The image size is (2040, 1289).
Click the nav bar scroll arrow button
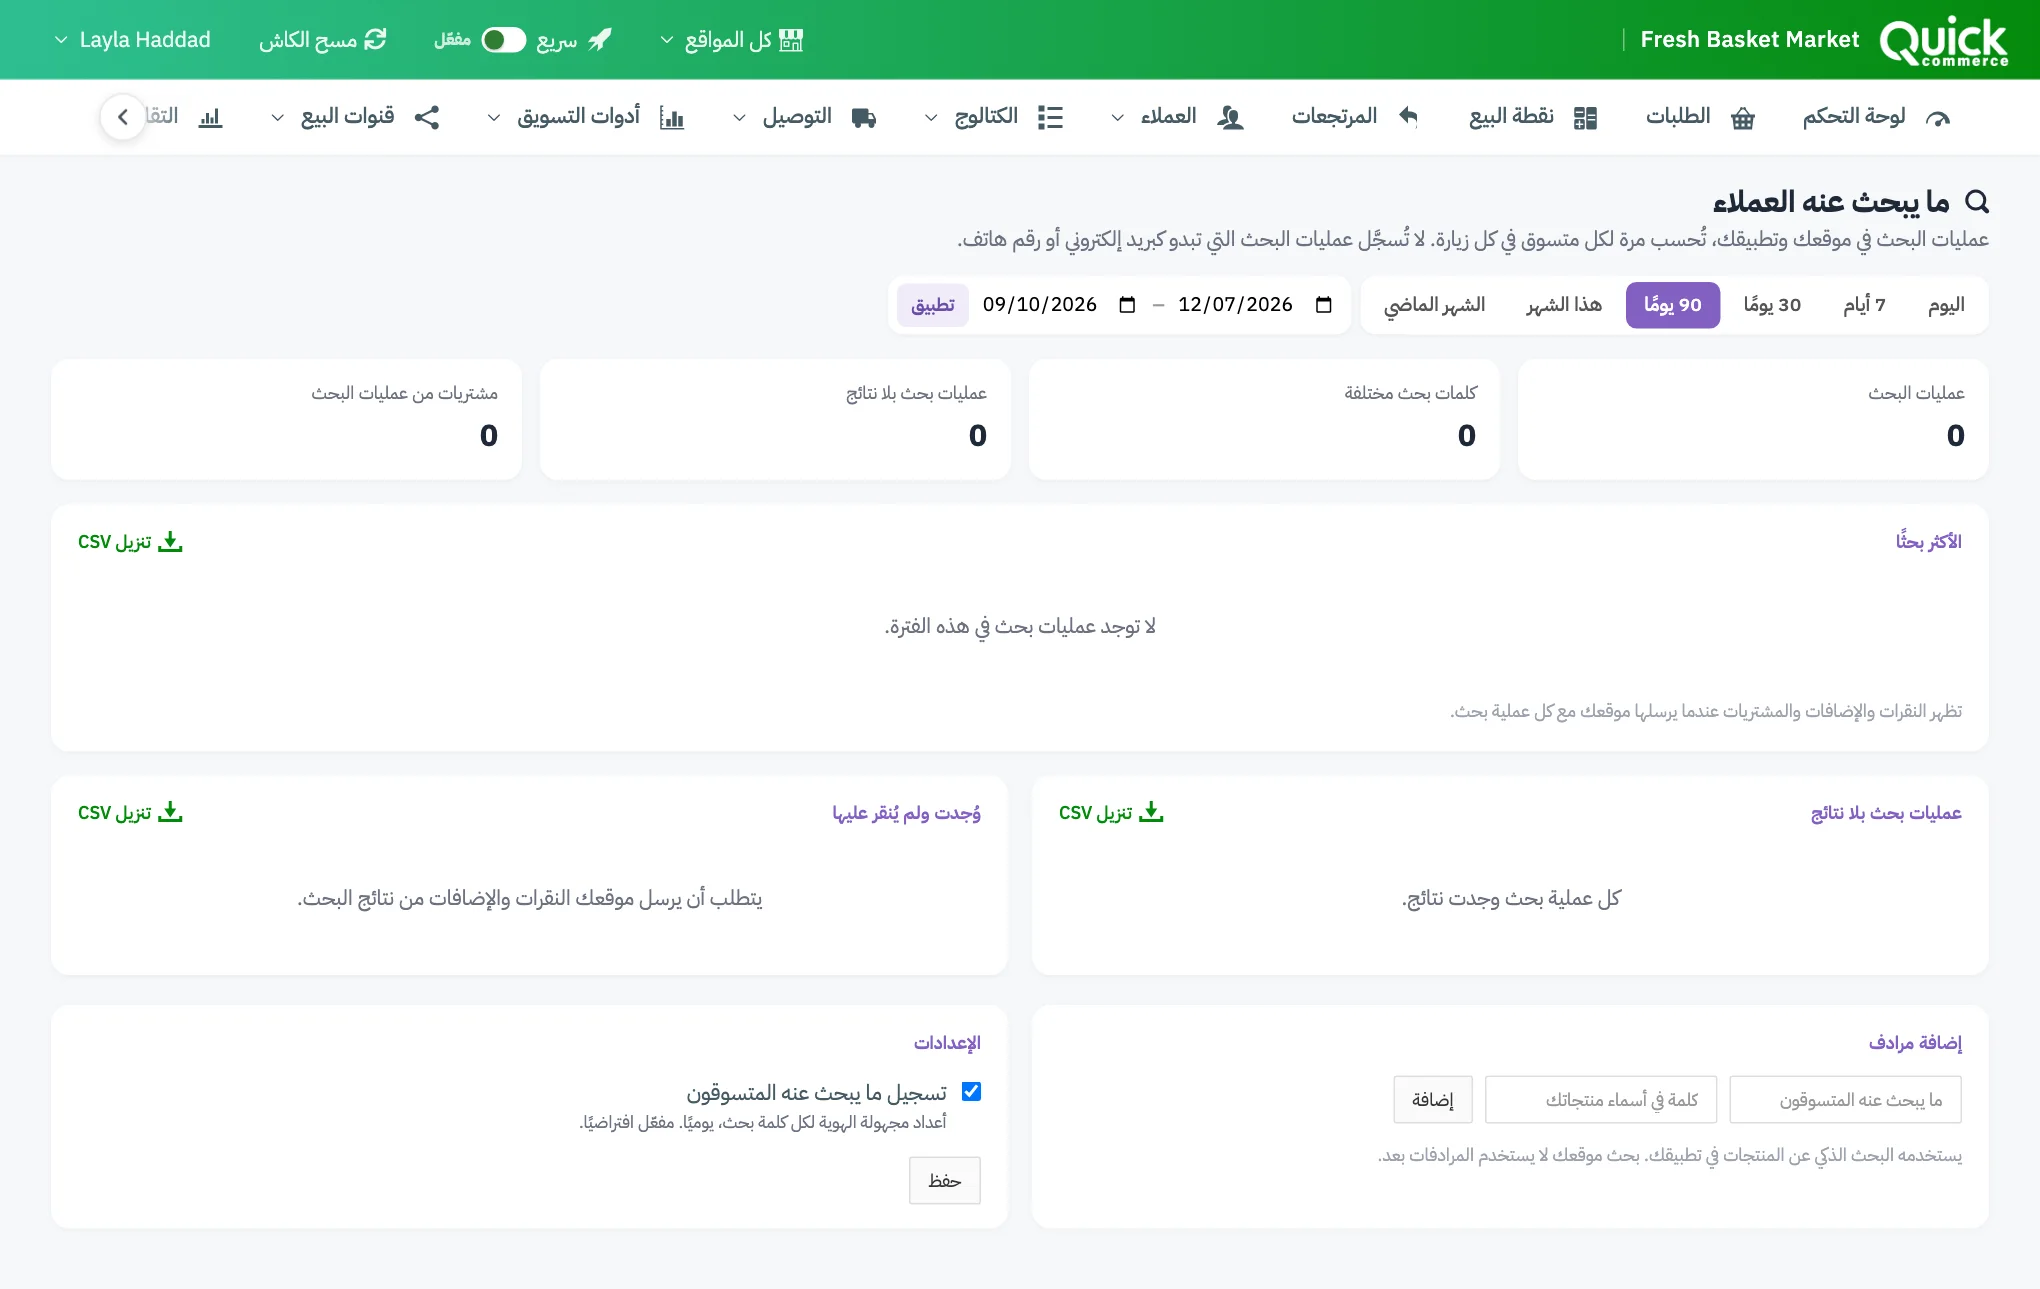(123, 118)
